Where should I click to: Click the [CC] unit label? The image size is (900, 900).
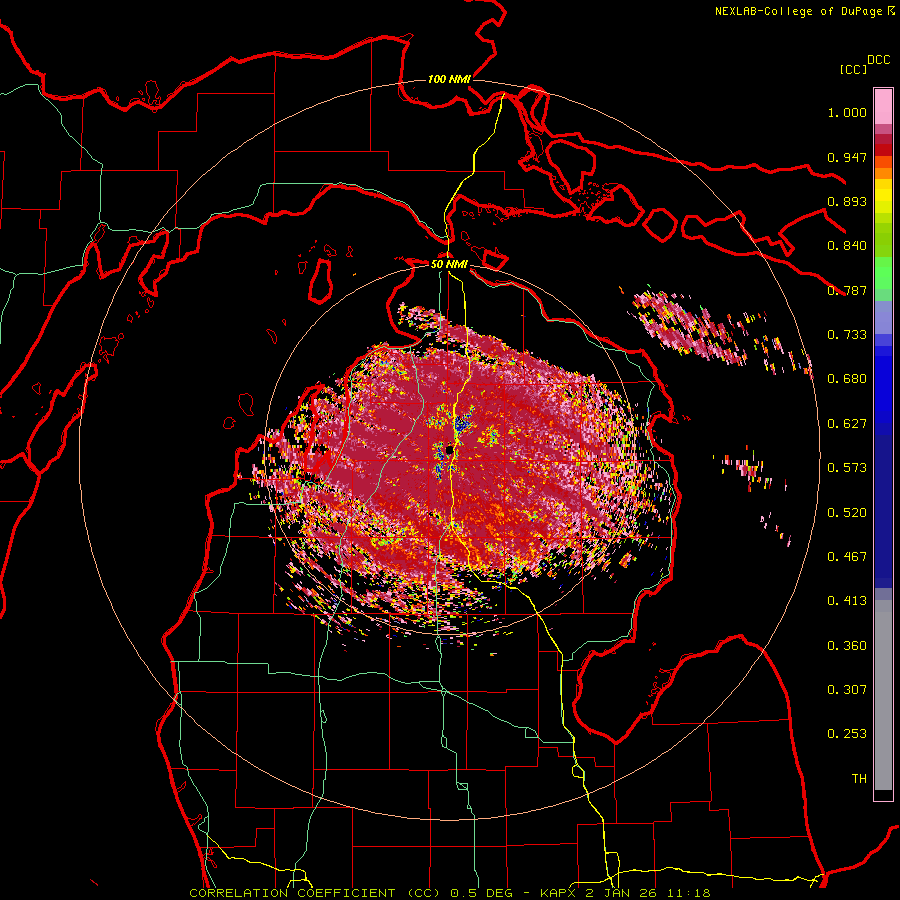[853, 69]
